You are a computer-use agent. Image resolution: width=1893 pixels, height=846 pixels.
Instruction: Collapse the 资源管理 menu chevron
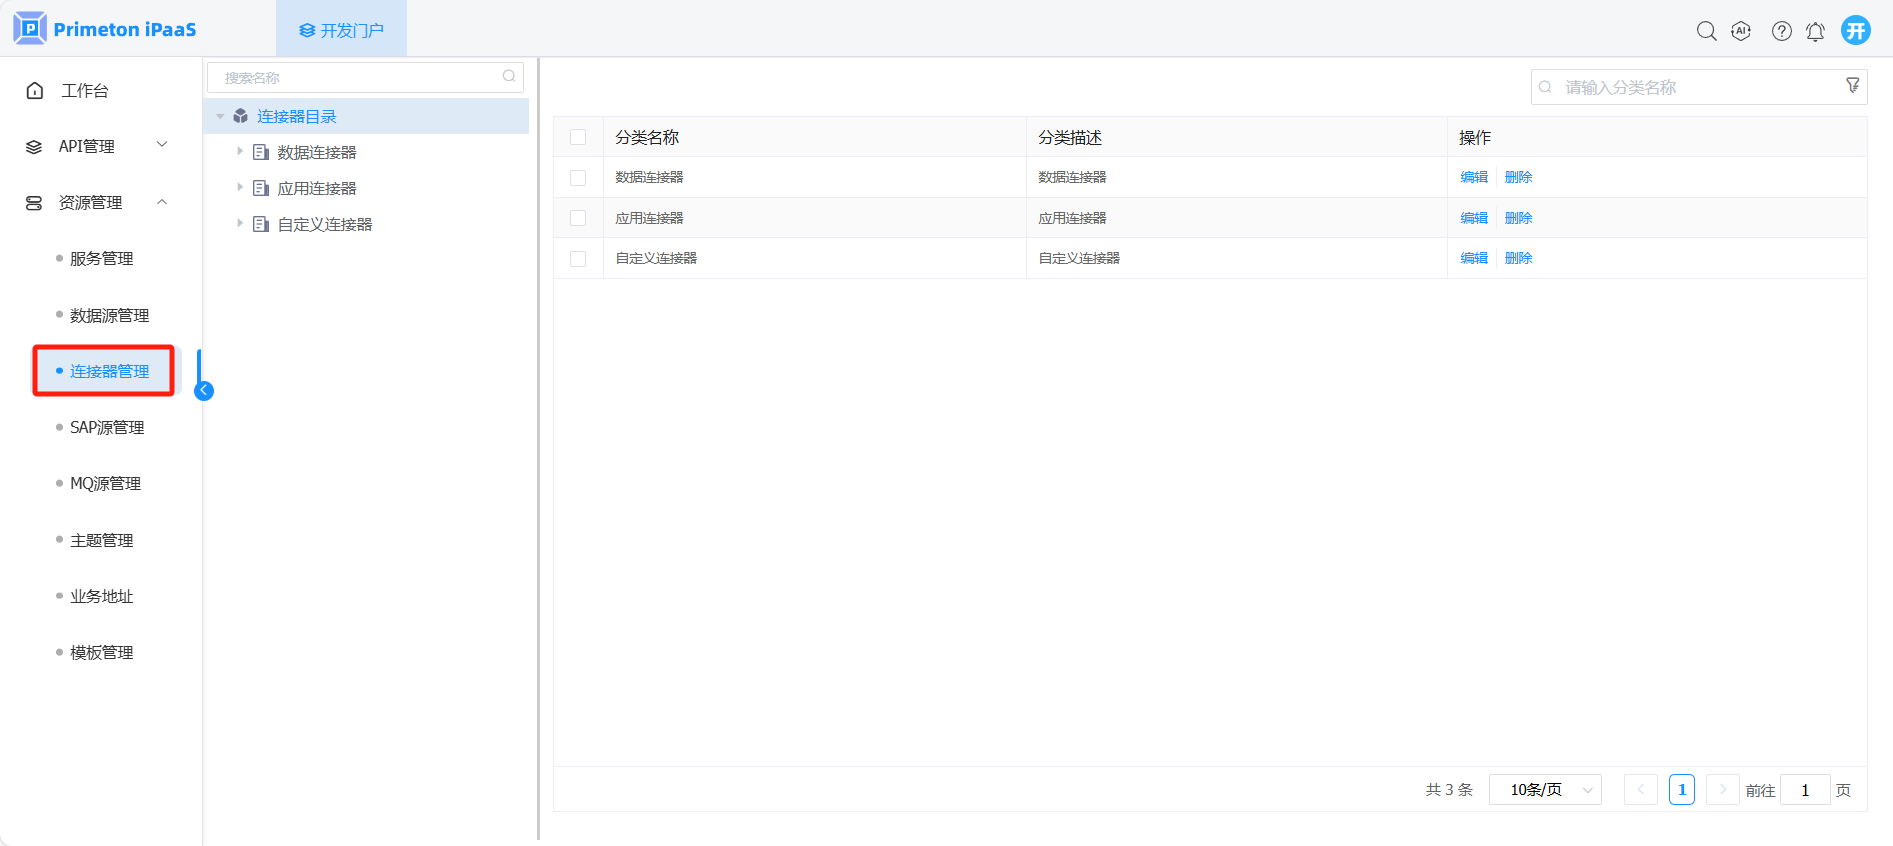[x=162, y=202]
